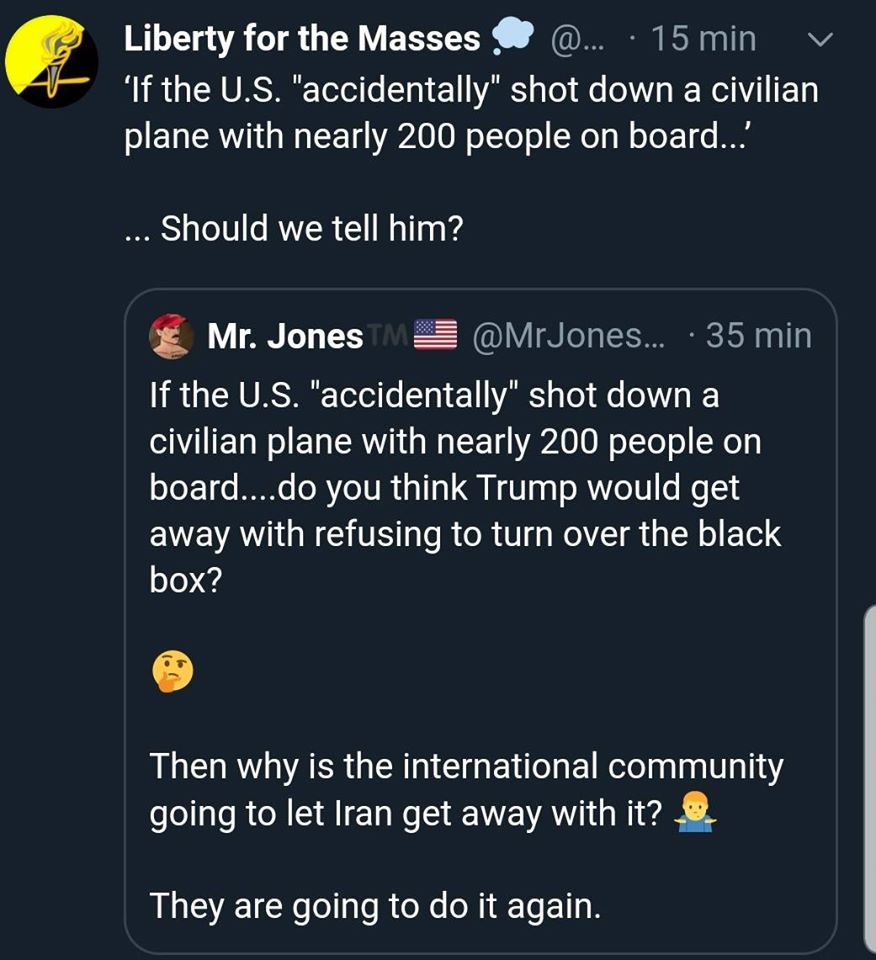Click the main tweet's quoted sentence about civilian plane
Image resolution: width=876 pixels, height=960 pixels.
tap(470, 113)
